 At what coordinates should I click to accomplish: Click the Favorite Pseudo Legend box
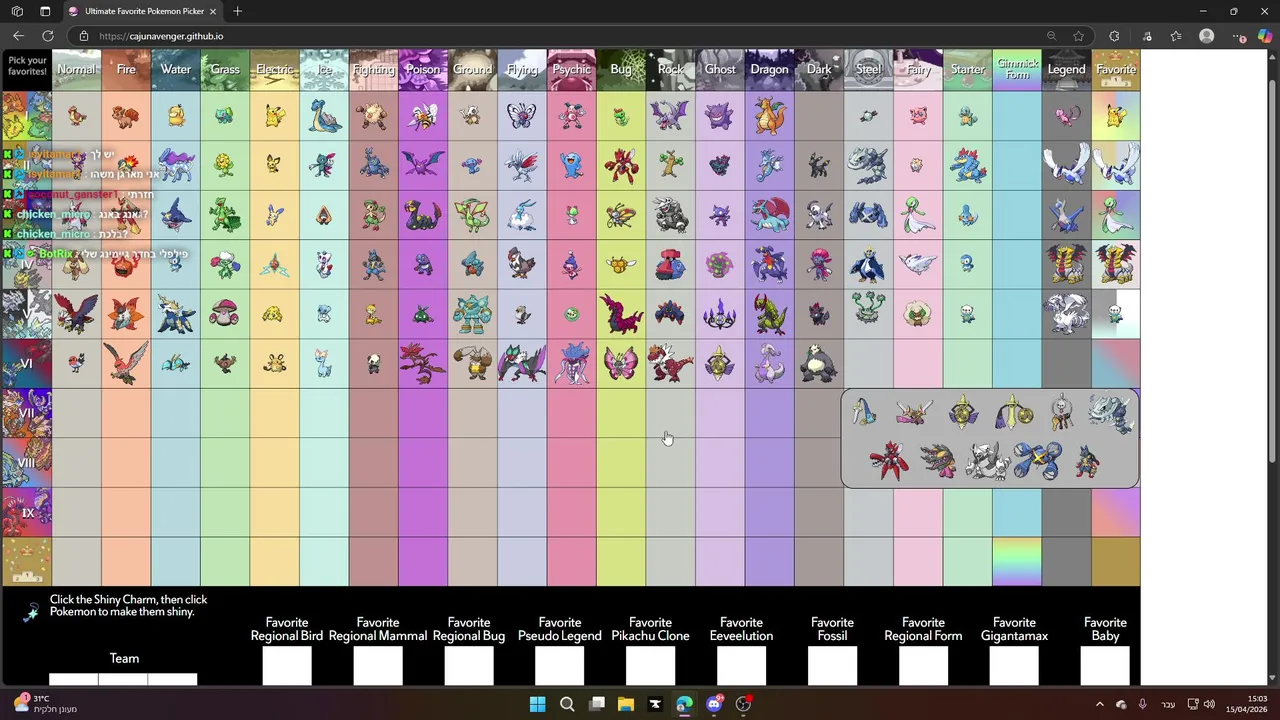pos(560,666)
